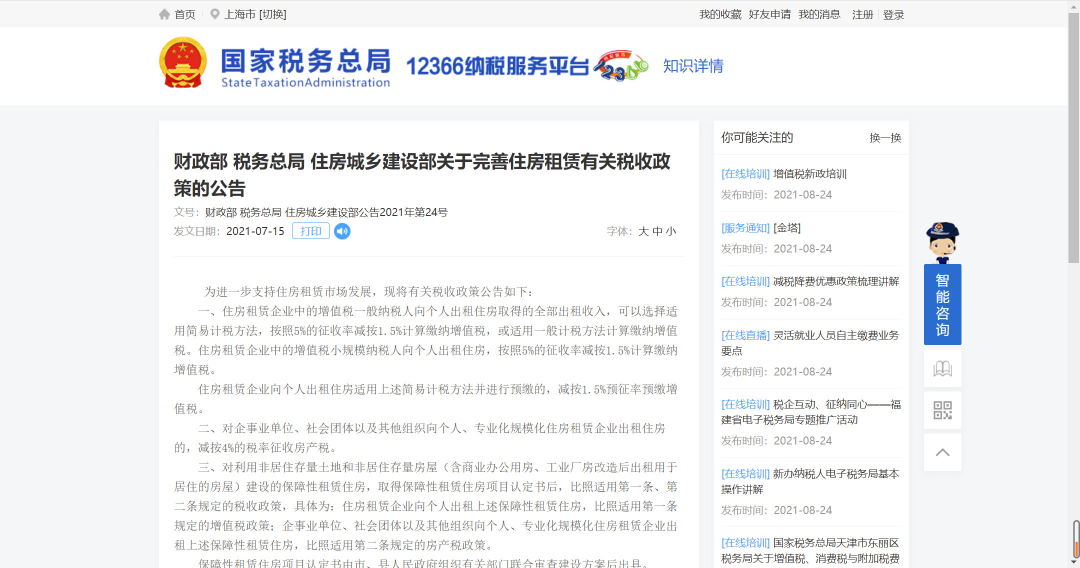Open 增值税新政培训 article link
The width and height of the screenshot is (1080, 568).
[809, 173]
